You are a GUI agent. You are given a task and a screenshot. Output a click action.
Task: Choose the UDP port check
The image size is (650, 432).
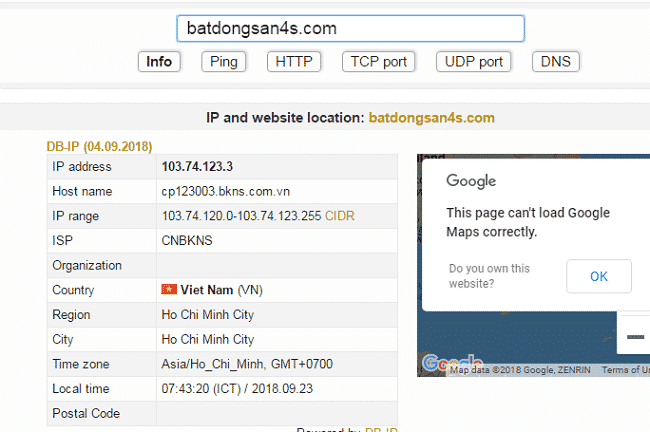473,62
